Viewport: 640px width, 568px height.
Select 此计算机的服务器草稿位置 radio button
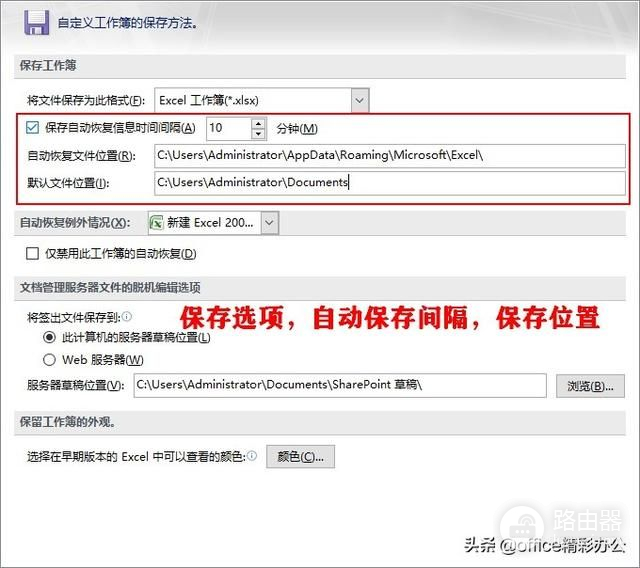49,338
